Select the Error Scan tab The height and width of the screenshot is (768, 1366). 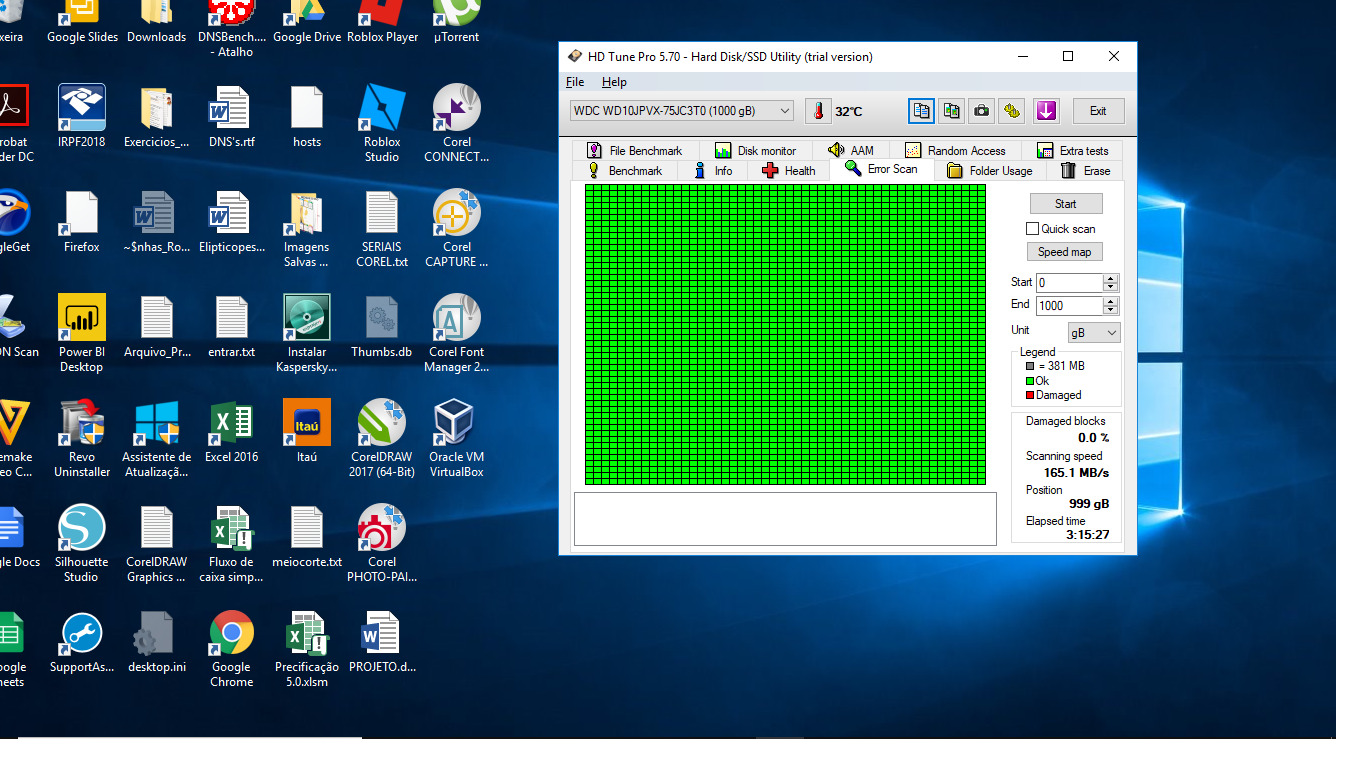pos(881,169)
